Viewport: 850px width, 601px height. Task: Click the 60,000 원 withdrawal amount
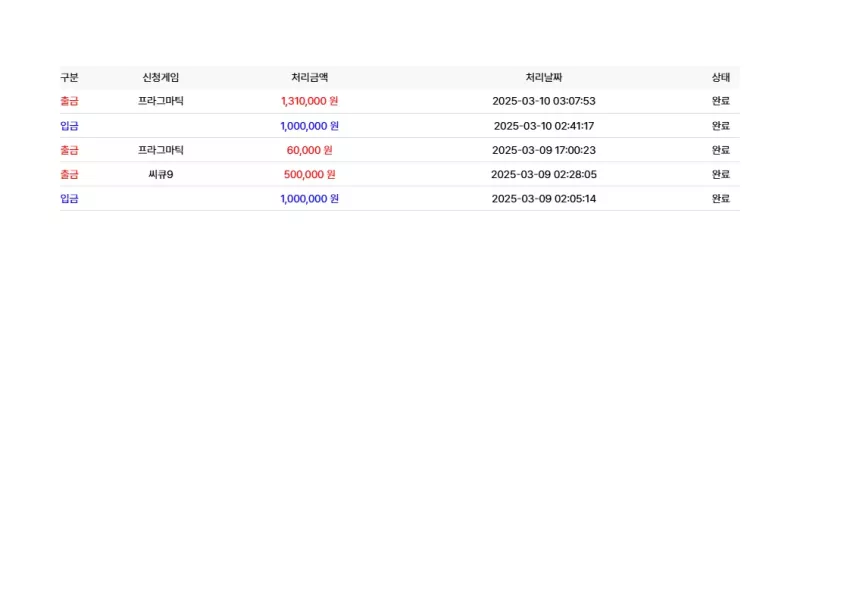[310, 150]
